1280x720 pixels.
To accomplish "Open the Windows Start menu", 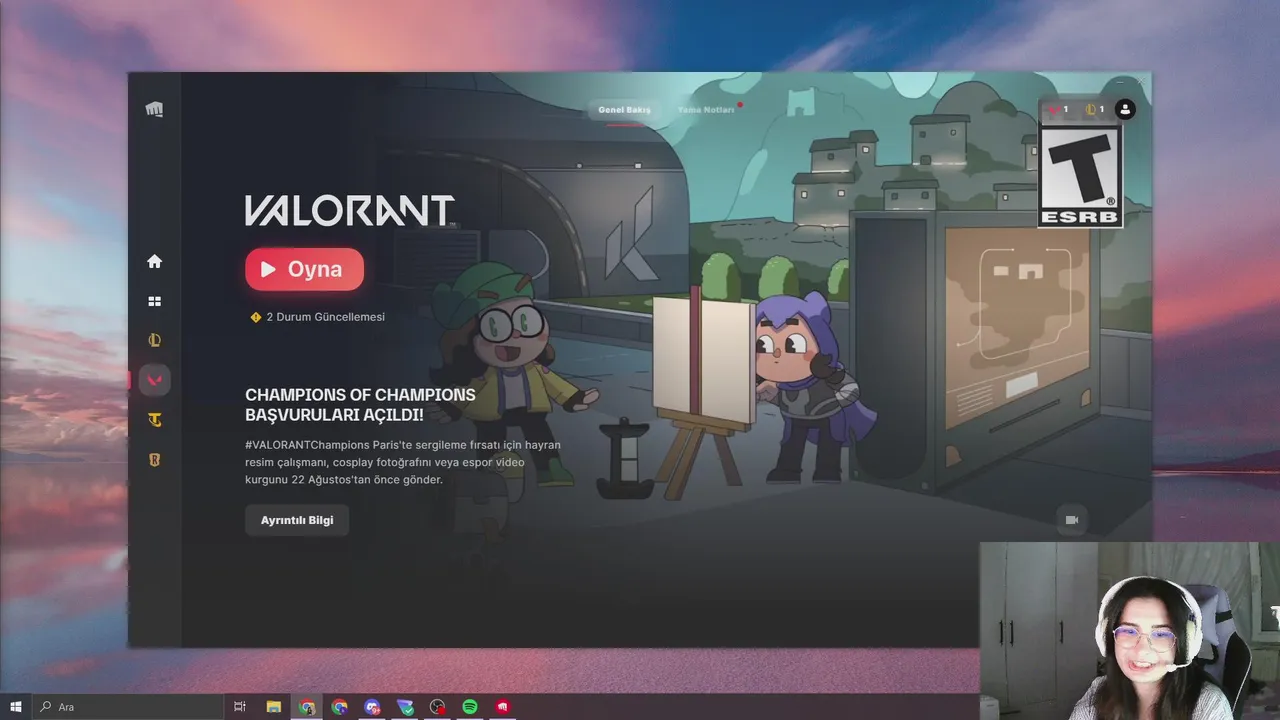I will pos(15,707).
